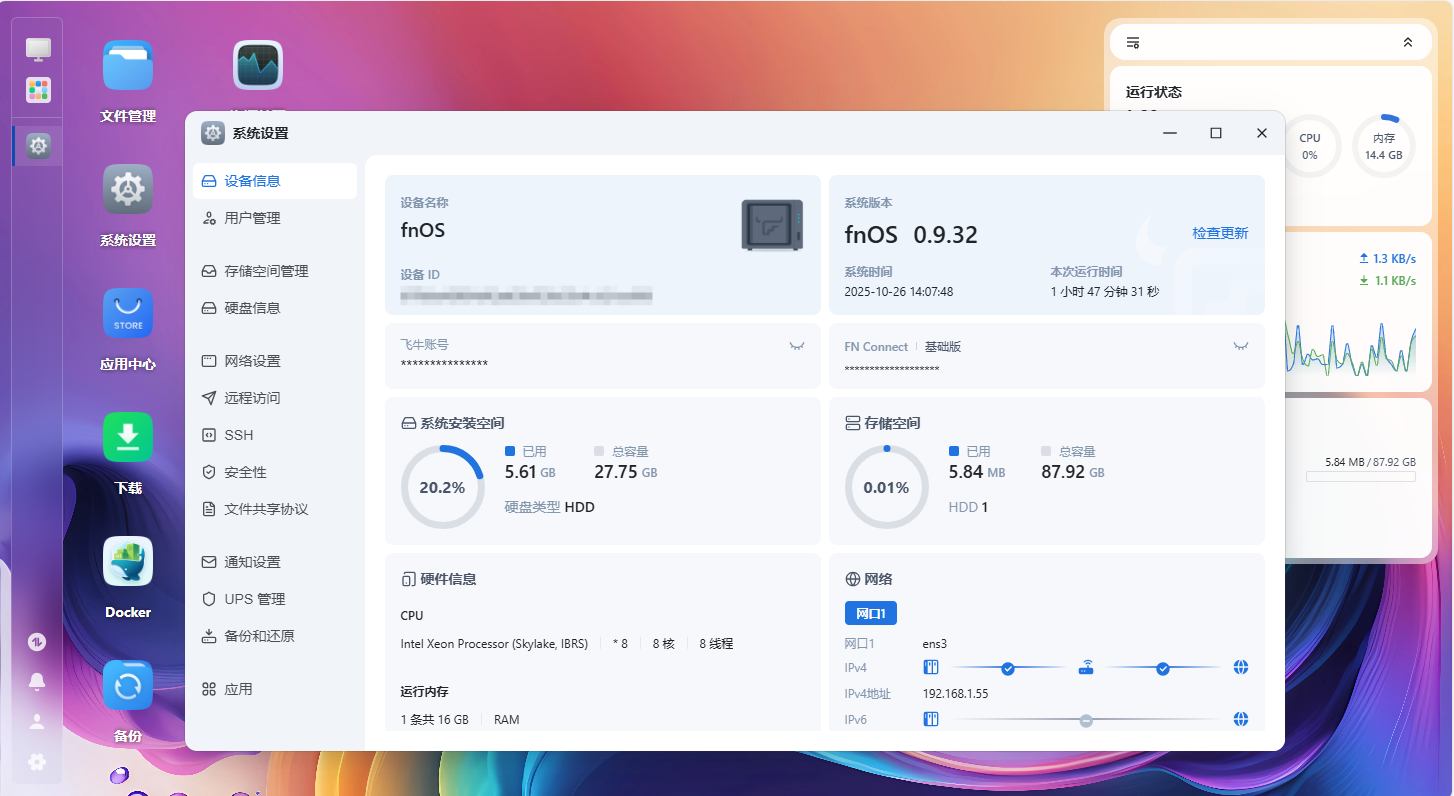Click the 内存 usage gauge in widget
1454x796 pixels.
coord(1383,146)
